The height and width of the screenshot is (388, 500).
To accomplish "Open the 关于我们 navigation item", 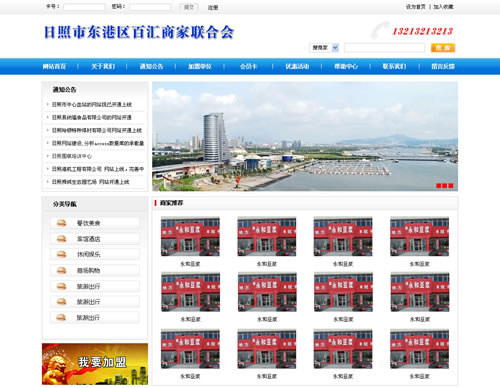I will pyautogui.click(x=103, y=66).
